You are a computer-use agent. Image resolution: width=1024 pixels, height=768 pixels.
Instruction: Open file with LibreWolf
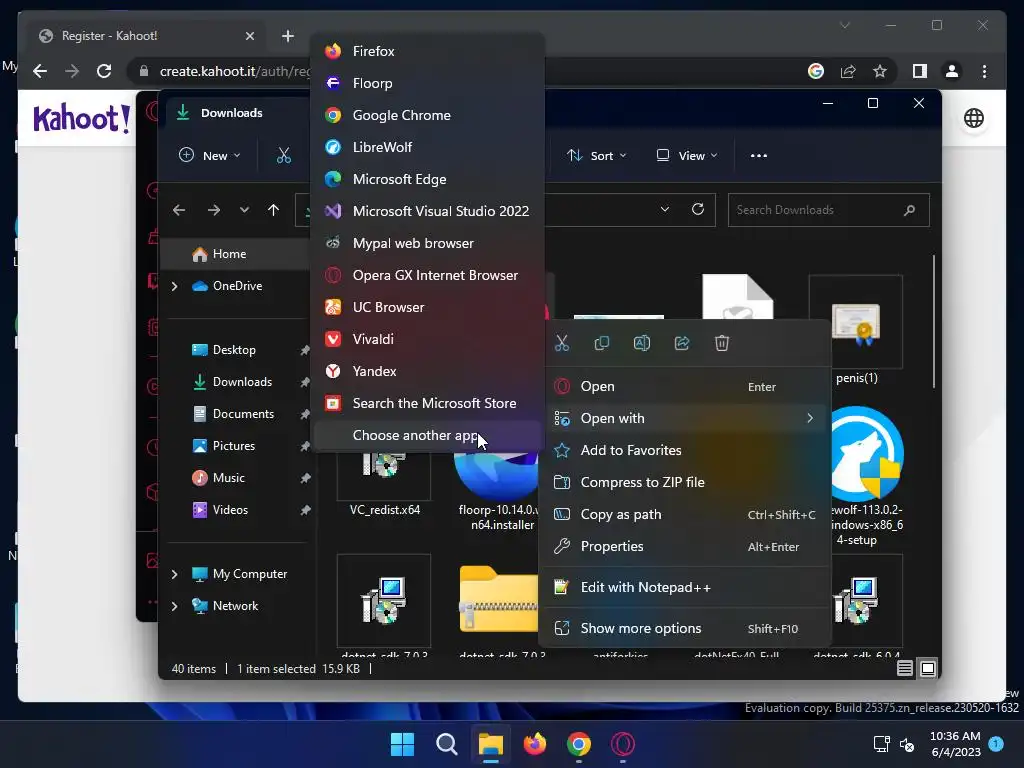pos(428,147)
